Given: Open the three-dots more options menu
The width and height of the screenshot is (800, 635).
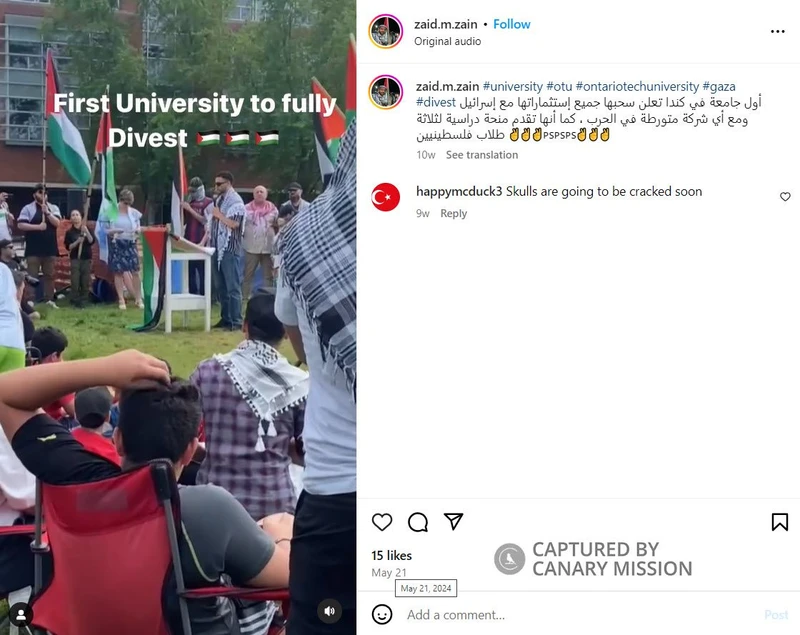Looking at the screenshot, I should tap(778, 32).
